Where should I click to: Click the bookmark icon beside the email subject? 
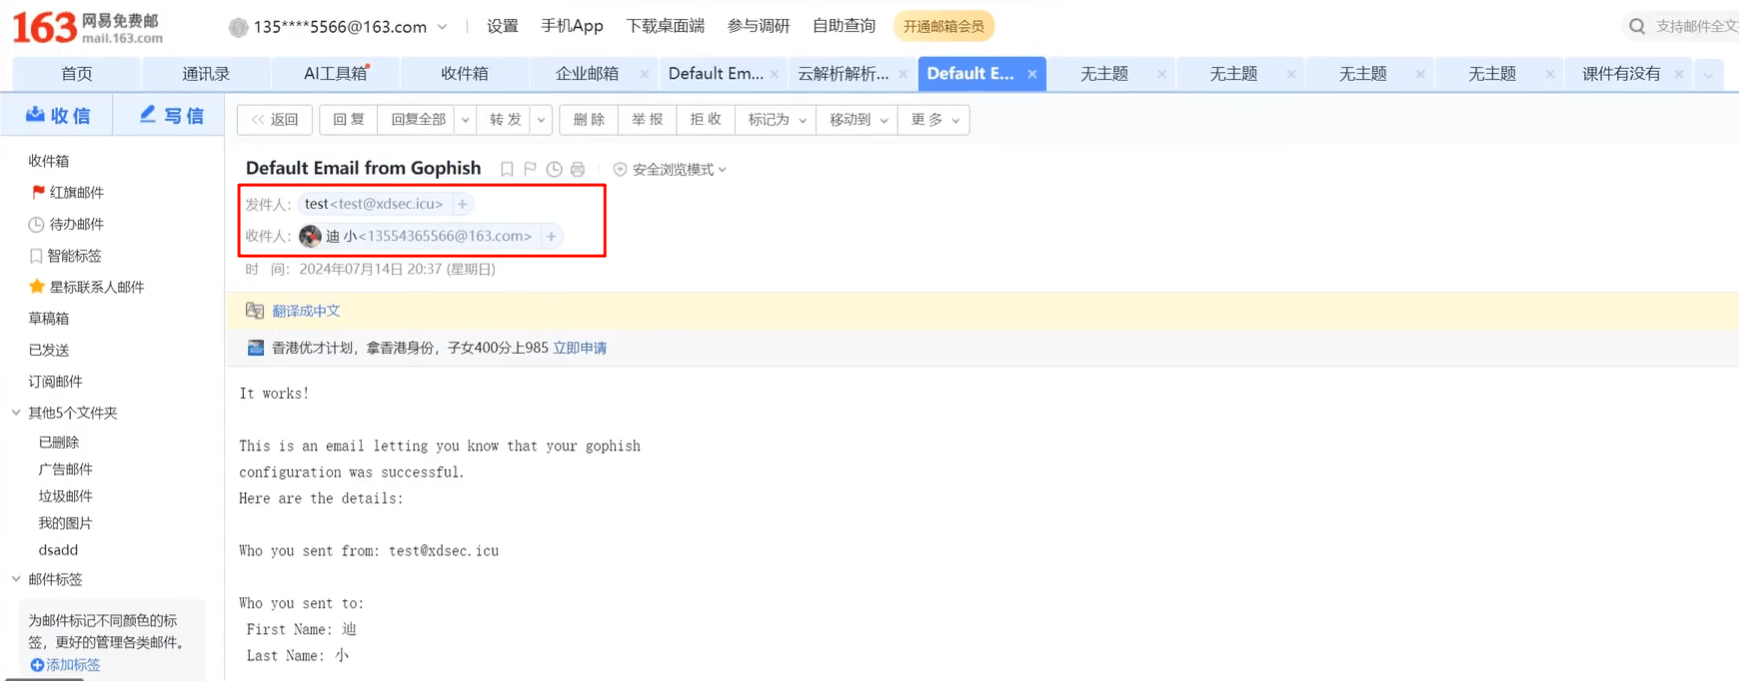[507, 169]
